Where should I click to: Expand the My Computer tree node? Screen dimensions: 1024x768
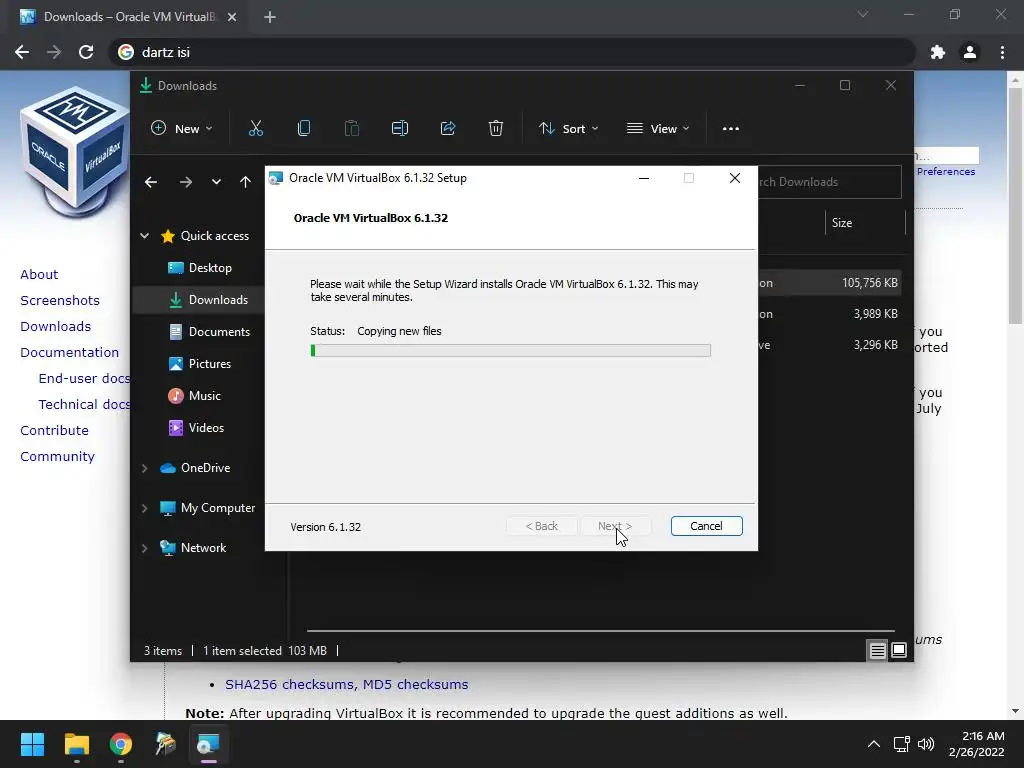144,508
